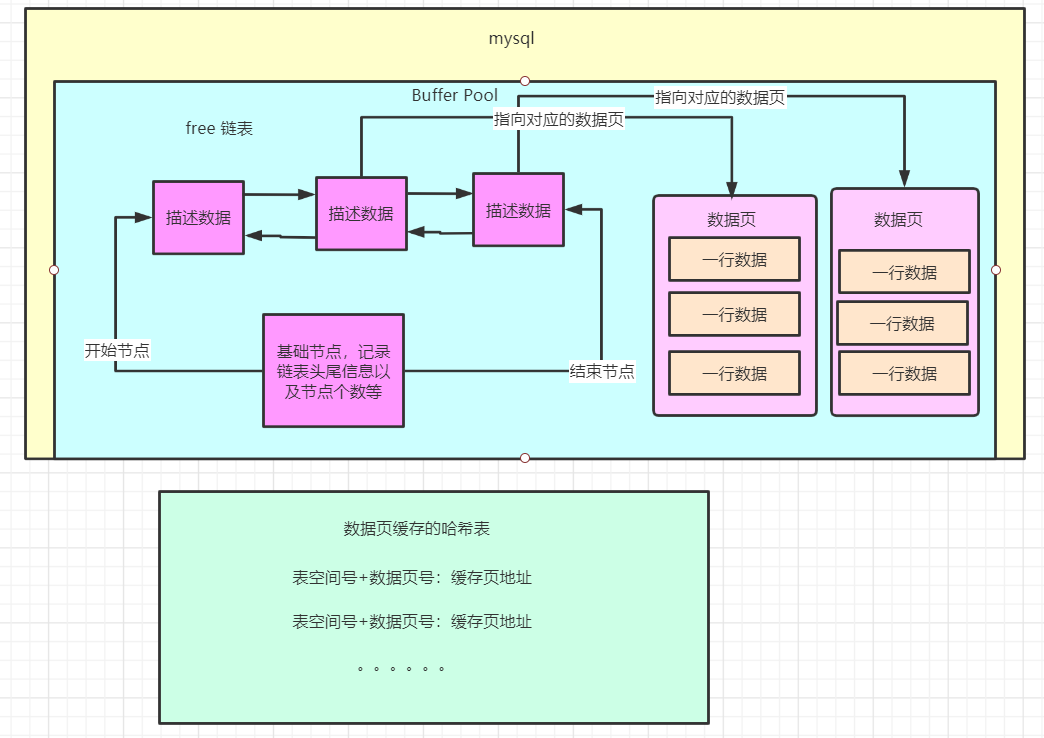Select the lower "指向对应的数据页" arrow label
Viewport: 1044px width, 738px height.
pyautogui.click(x=559, y=119)
